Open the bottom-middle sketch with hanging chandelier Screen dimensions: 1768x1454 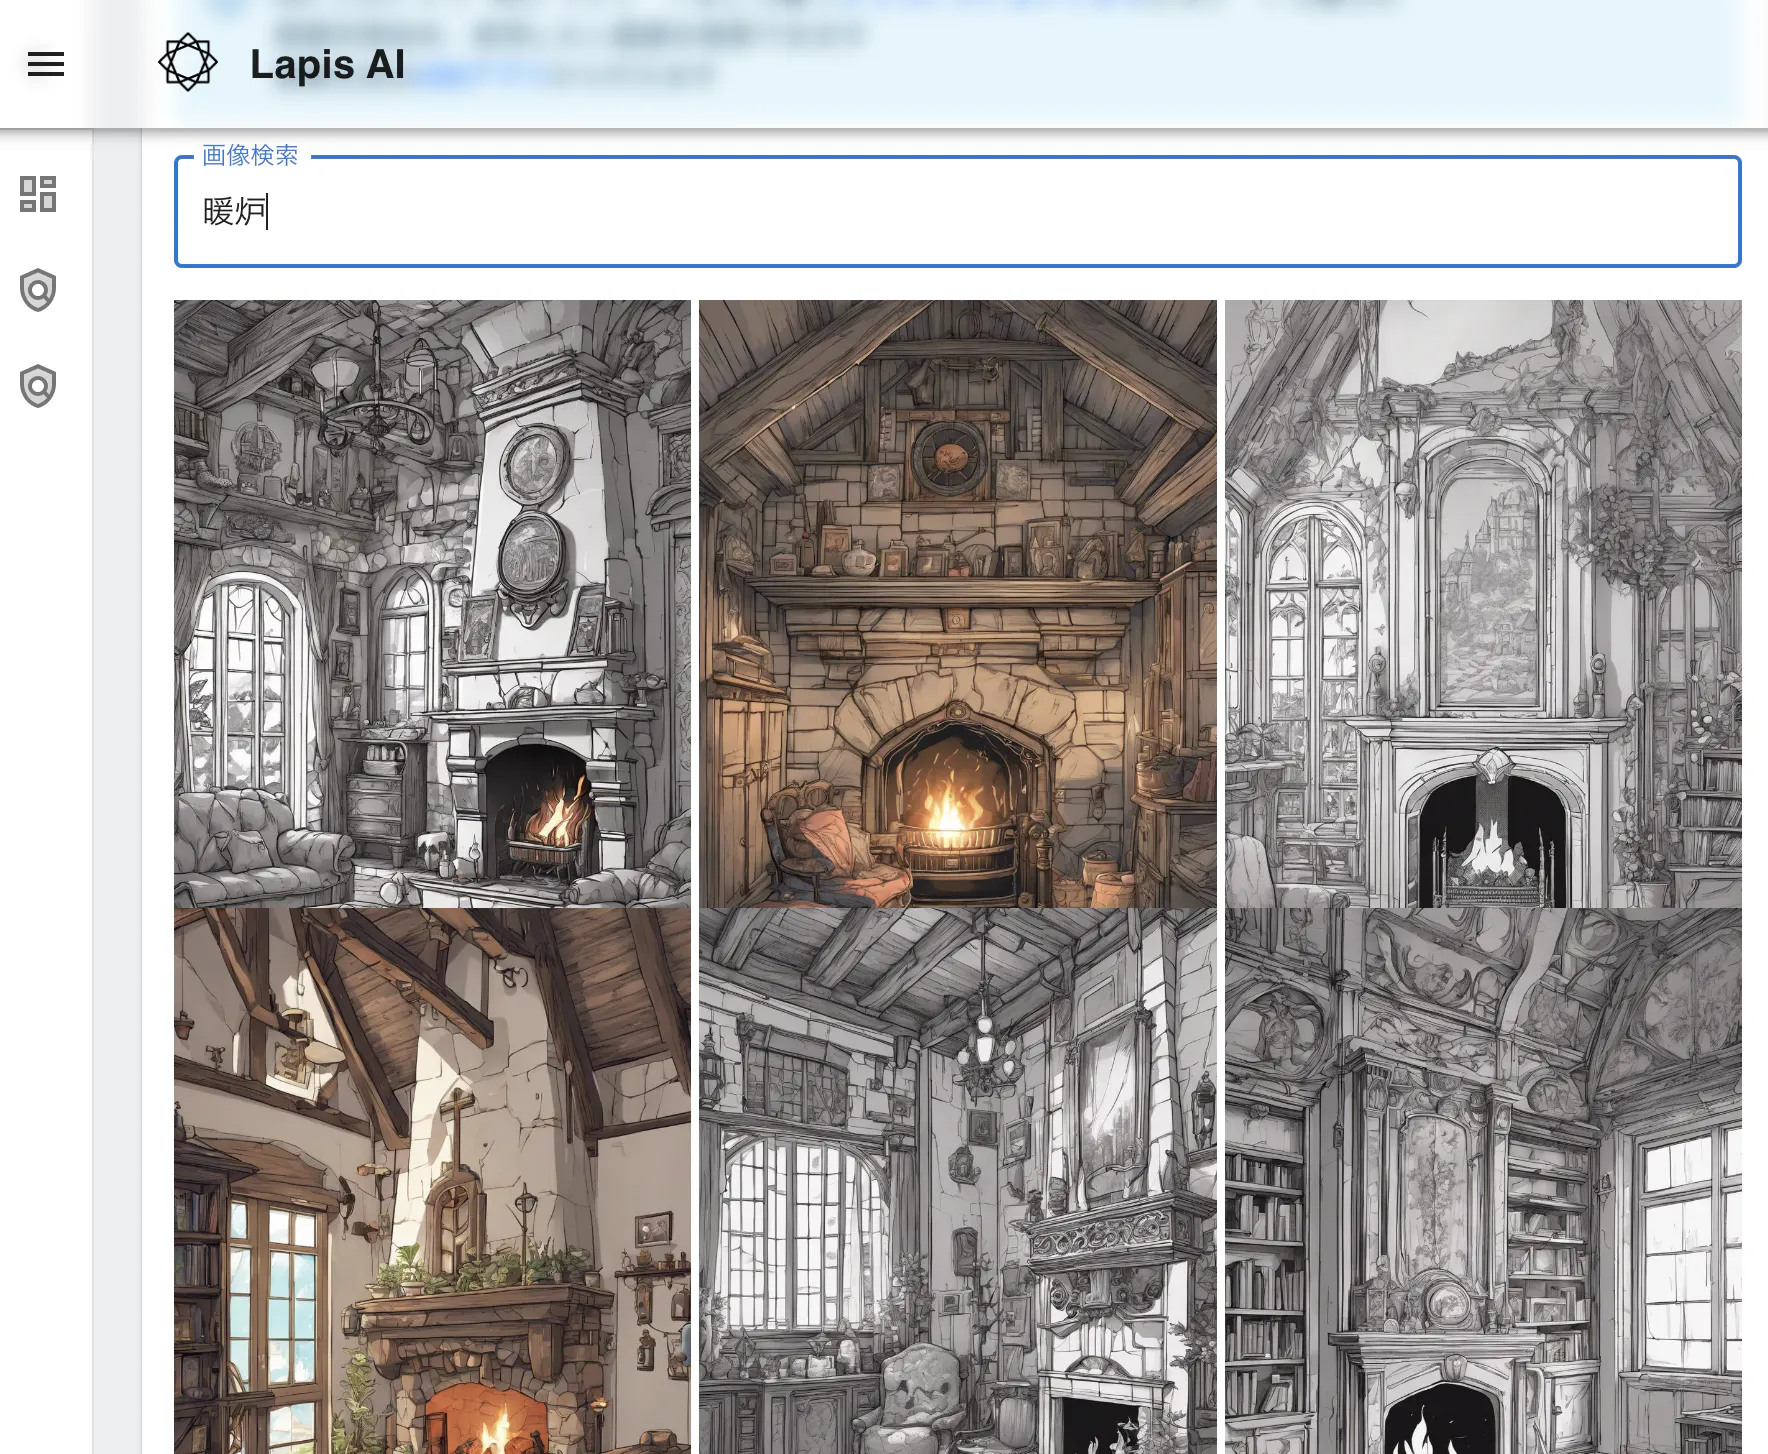click(957, 1180)
